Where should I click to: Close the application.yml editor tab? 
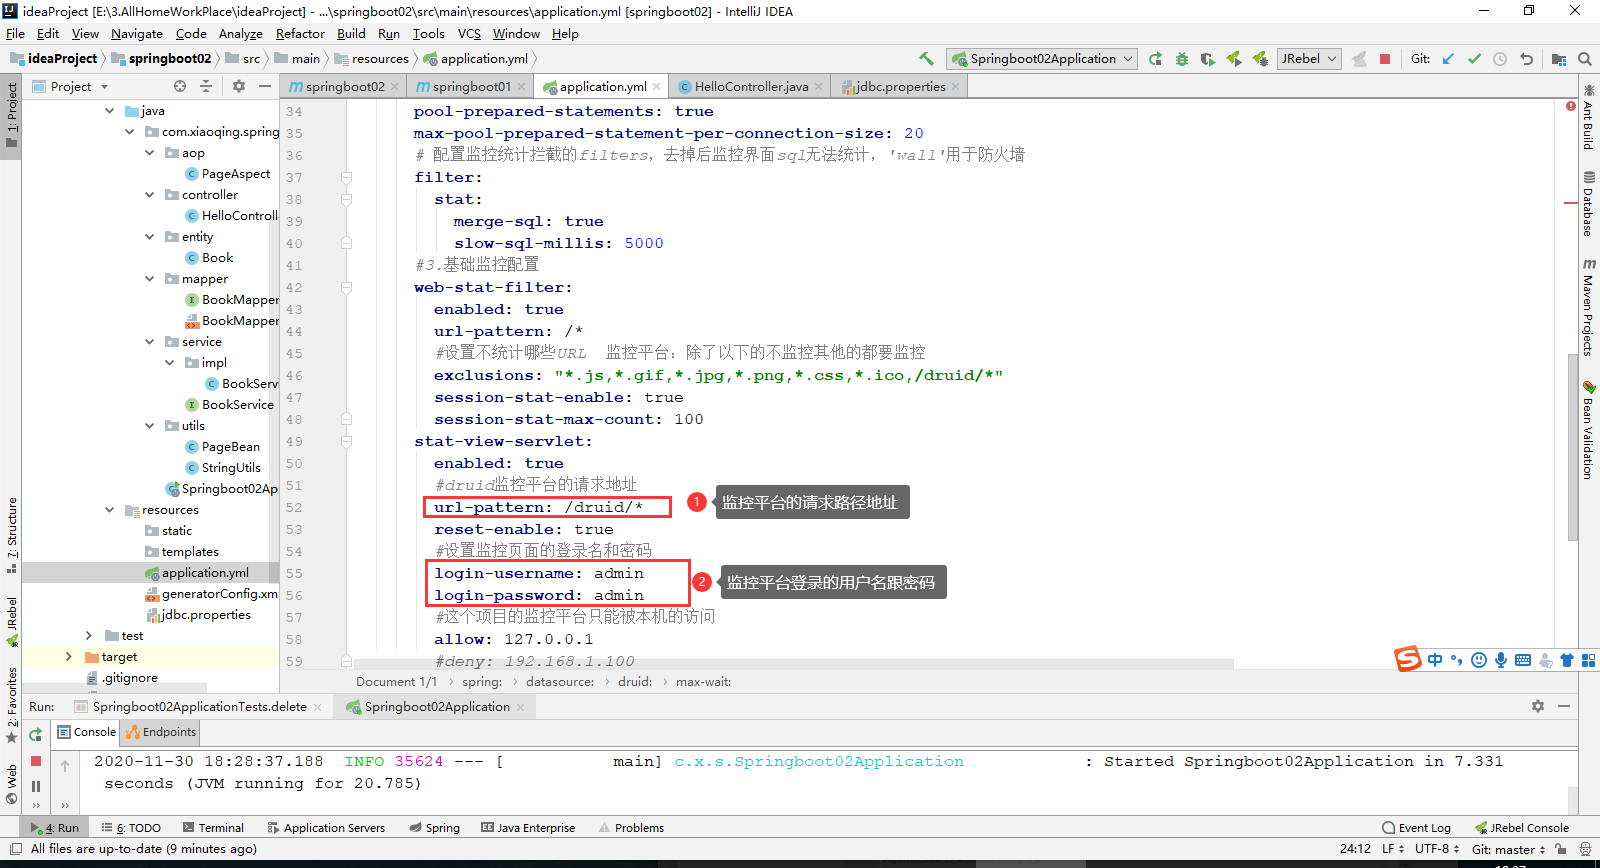click(x=657, y=87)
